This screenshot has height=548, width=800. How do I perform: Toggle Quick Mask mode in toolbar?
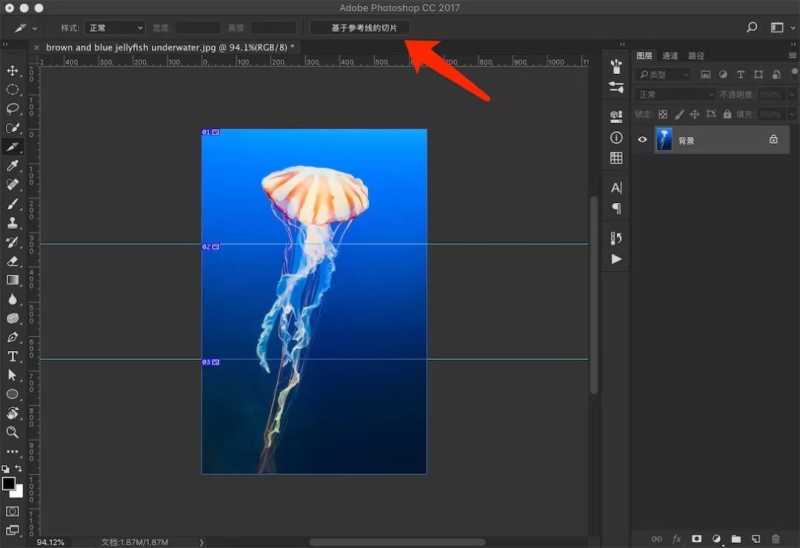pyautogui.click(x=13, y=511)
